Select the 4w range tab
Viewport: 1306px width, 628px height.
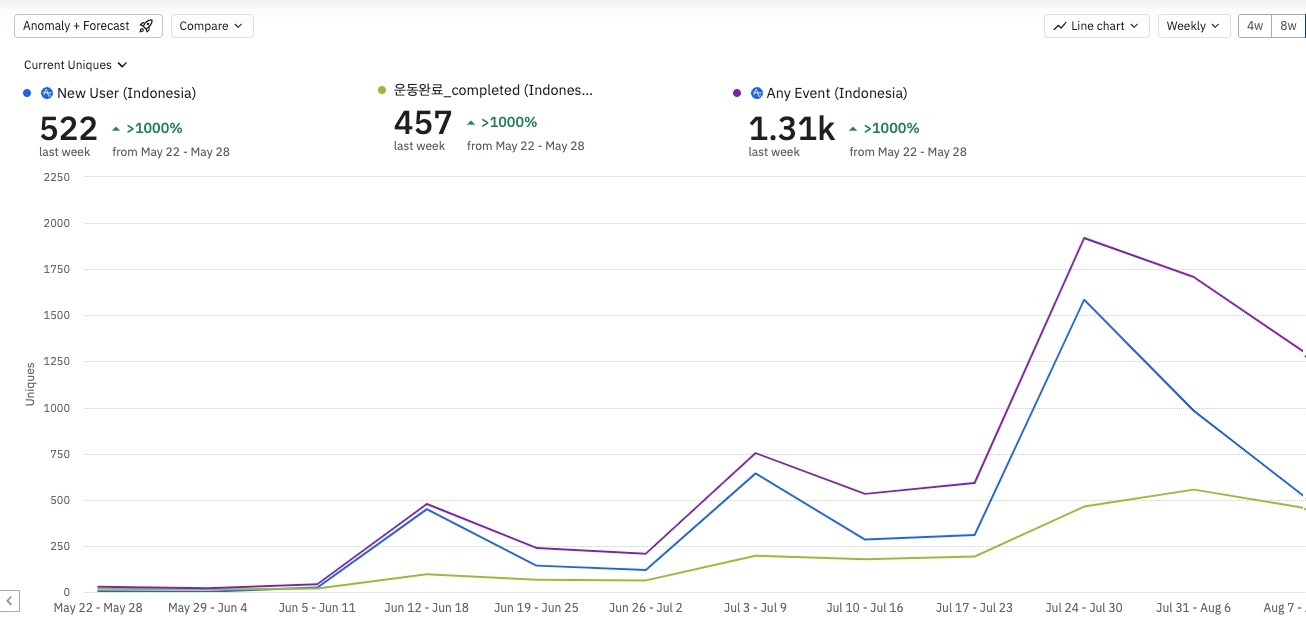tap(1255, 26)
